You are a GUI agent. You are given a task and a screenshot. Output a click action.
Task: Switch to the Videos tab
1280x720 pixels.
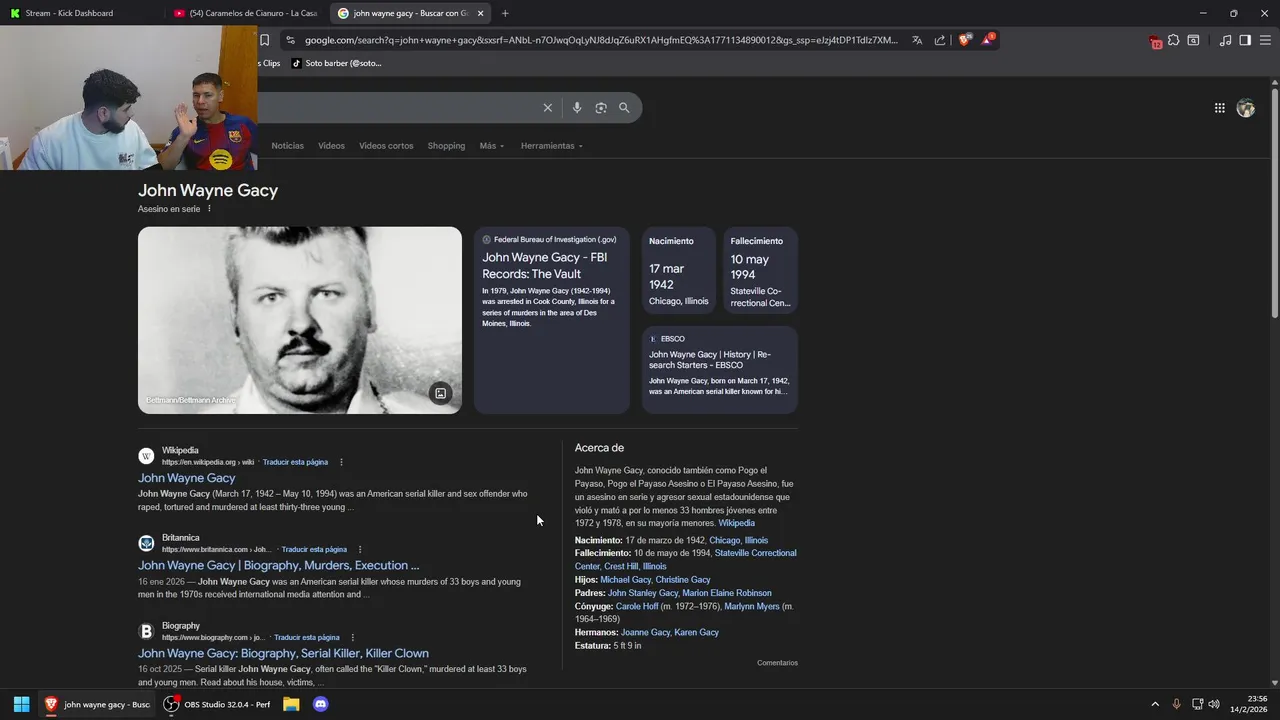coord(331,146)
